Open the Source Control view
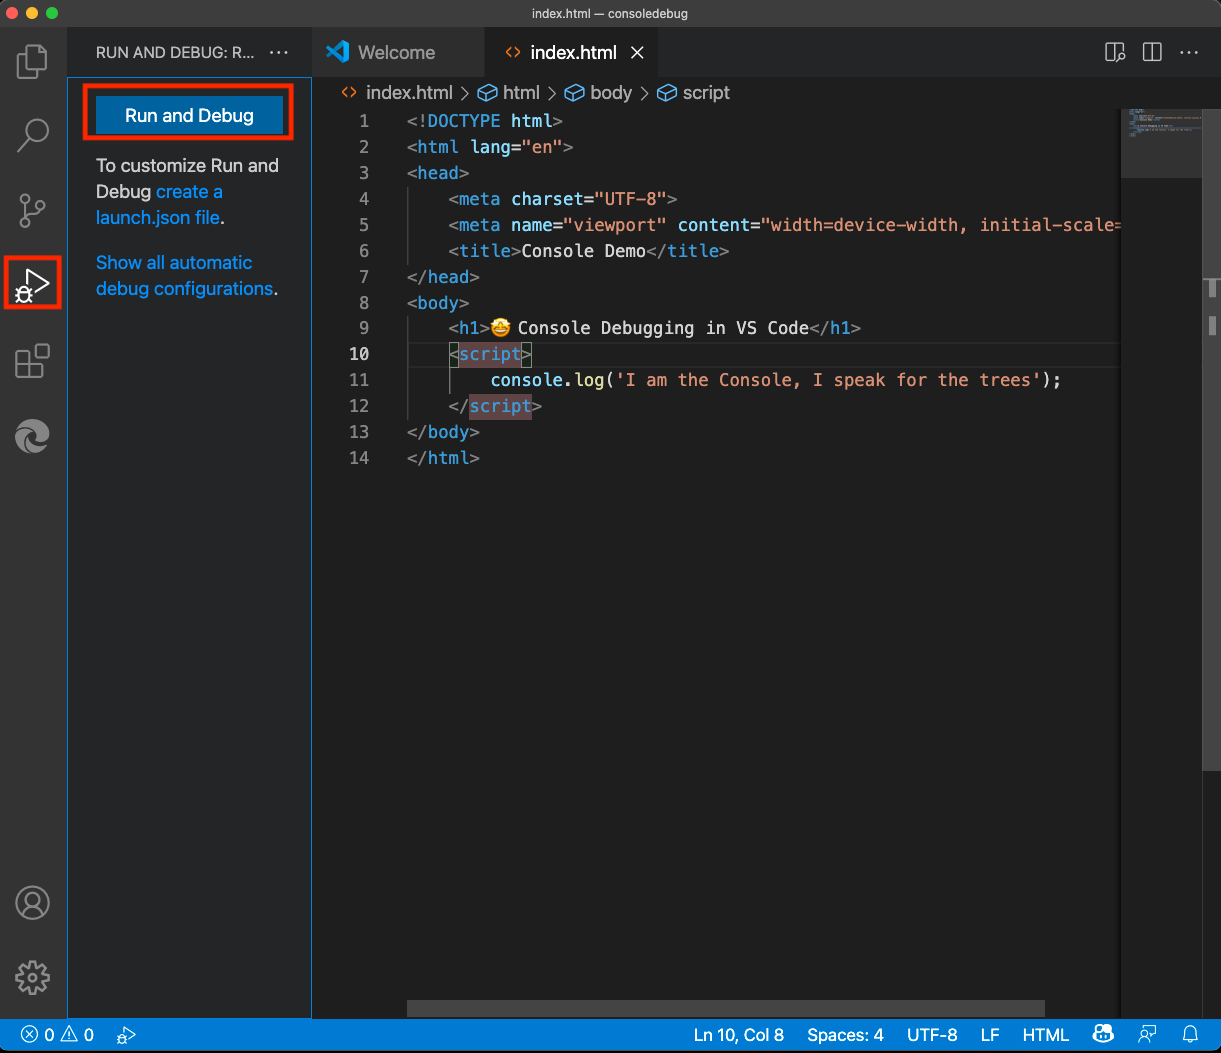Viewport: 1221px width, 1053px height. [33, 210]
